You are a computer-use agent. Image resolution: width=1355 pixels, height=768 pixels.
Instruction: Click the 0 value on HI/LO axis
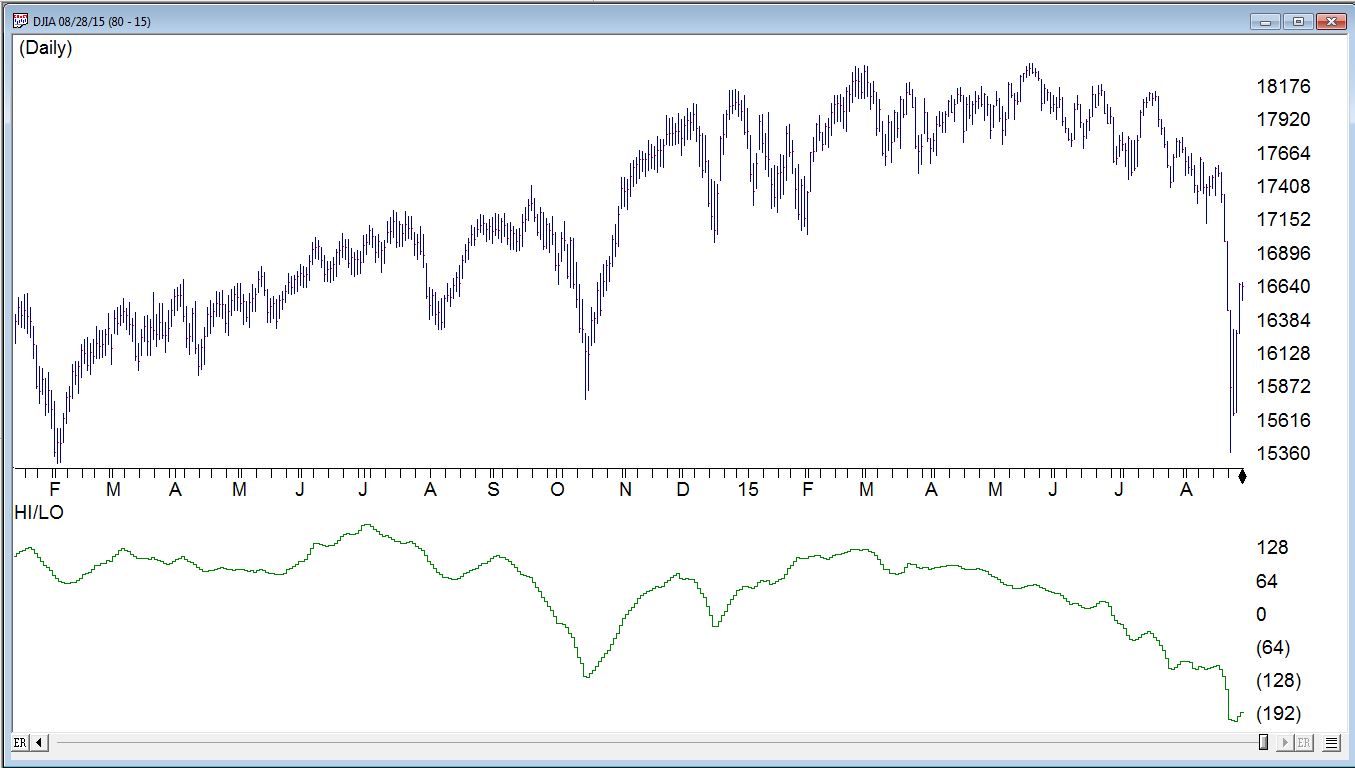pos(1261,614)
